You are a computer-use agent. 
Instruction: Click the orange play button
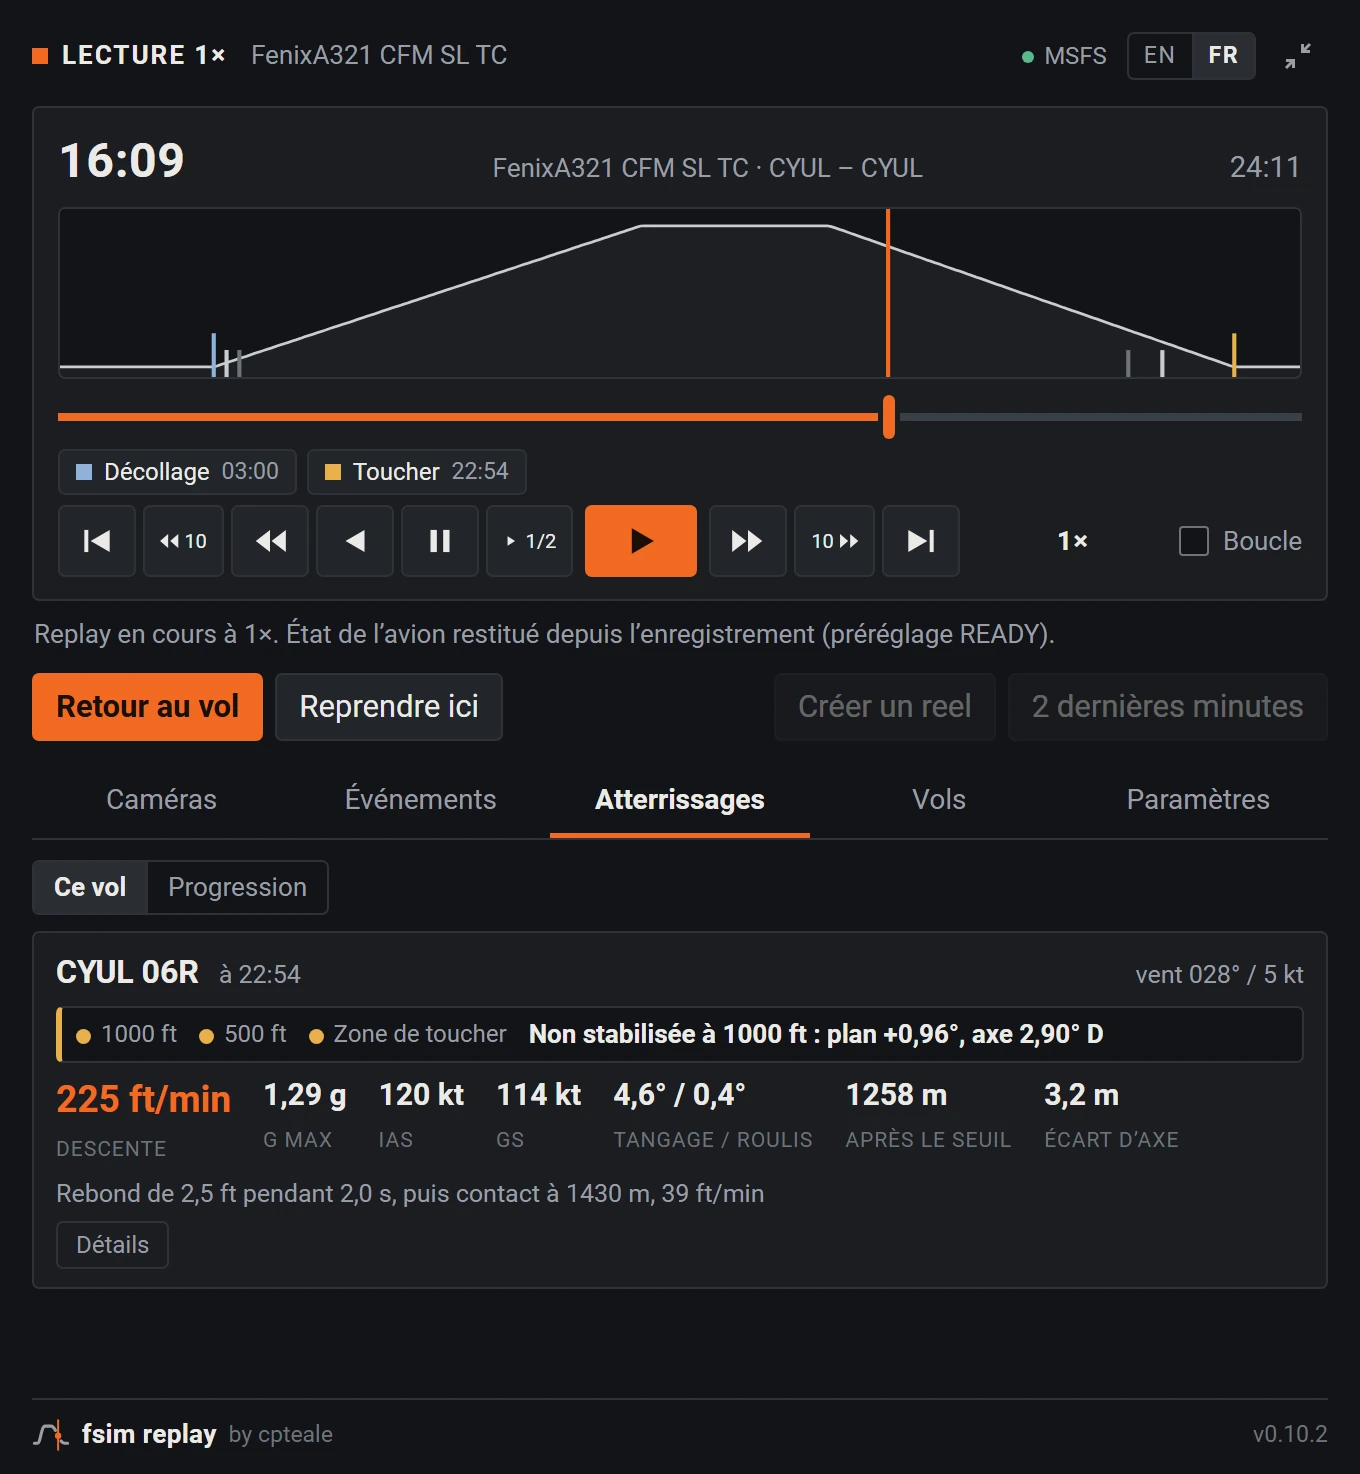tap(641, 541)
